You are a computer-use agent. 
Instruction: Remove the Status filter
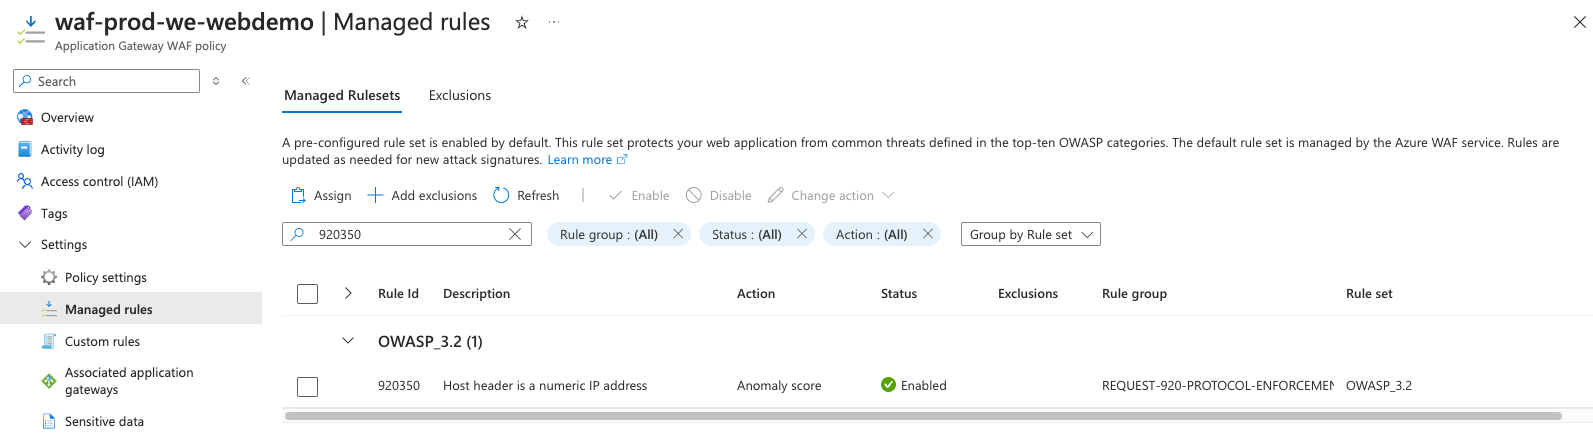[802, 234]
